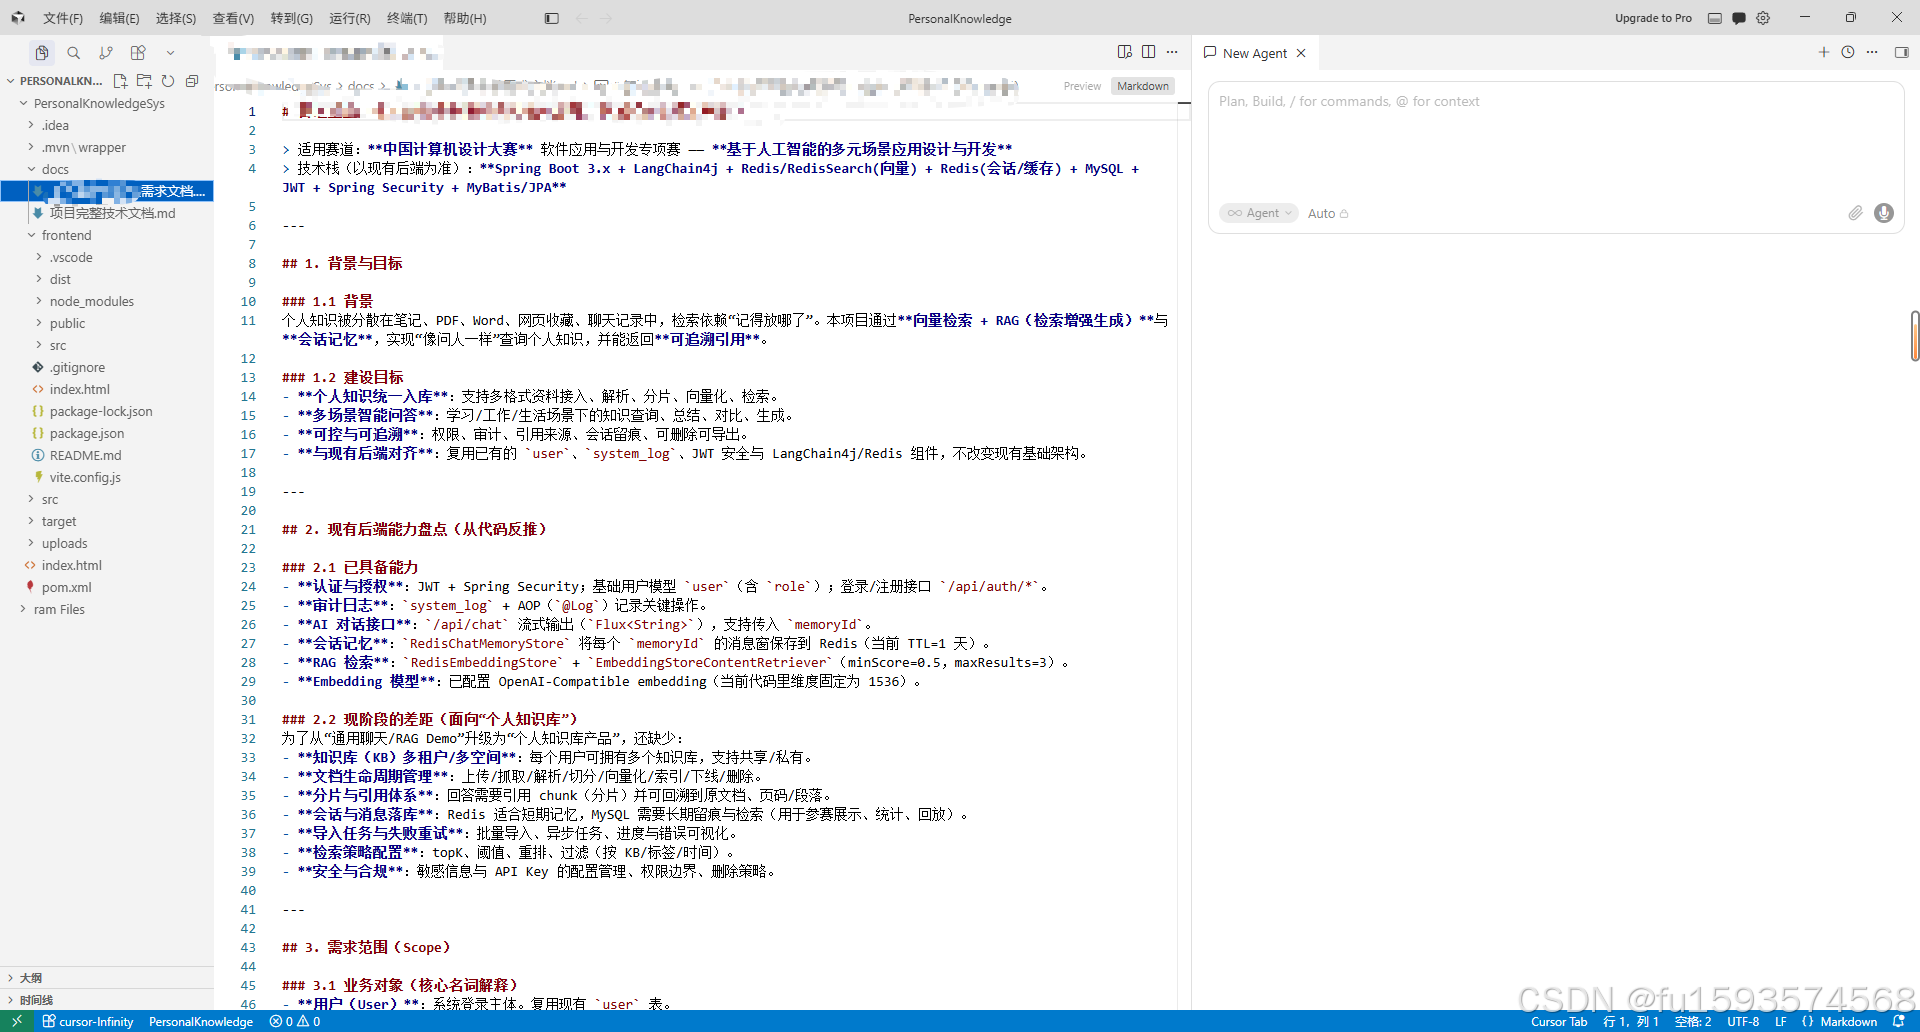
Task: Open 项目完整技术文档.md file
Action: pos(107,213)
